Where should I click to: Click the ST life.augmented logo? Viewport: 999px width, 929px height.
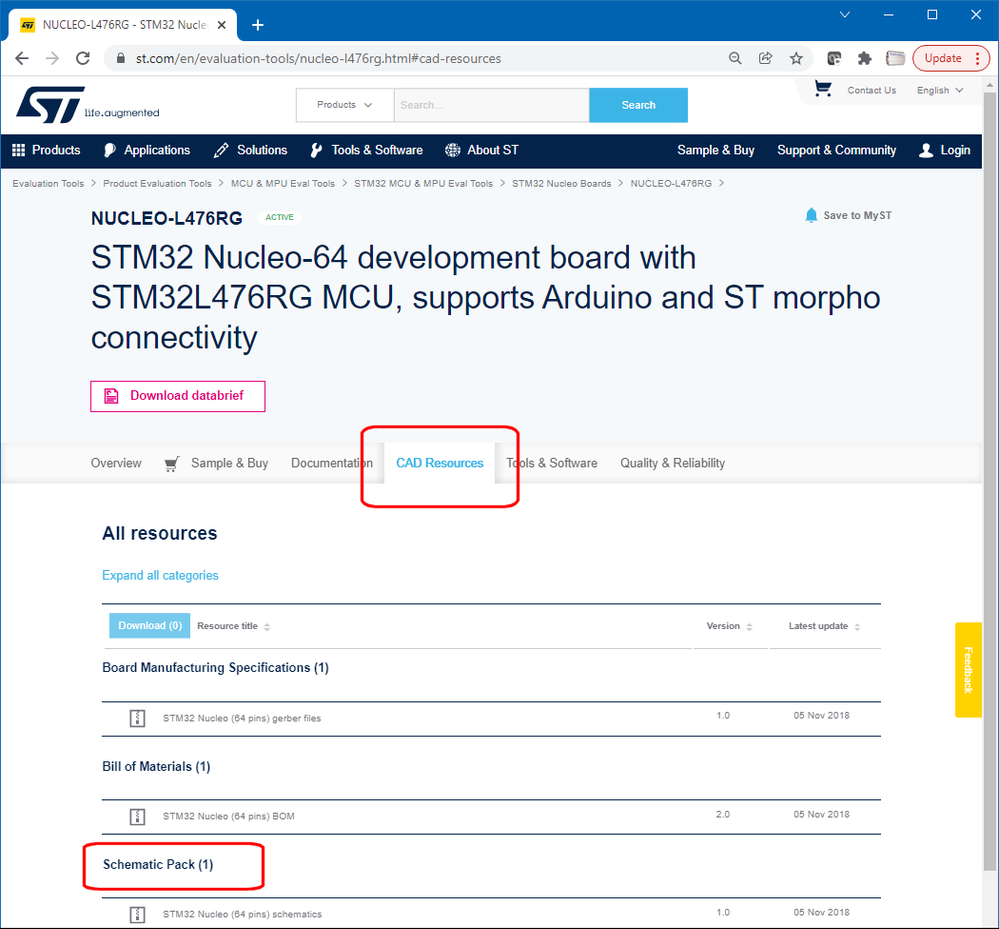pyautogui.click(x=87, y=105)
